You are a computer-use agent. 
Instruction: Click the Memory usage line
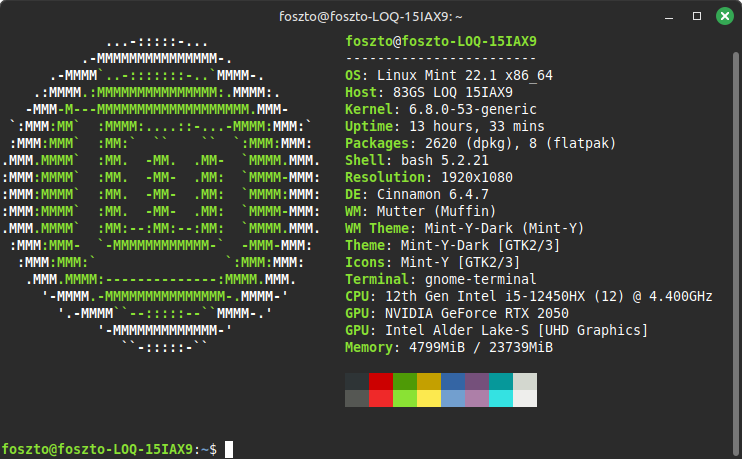pyautogui.click(x=449, y=347)
